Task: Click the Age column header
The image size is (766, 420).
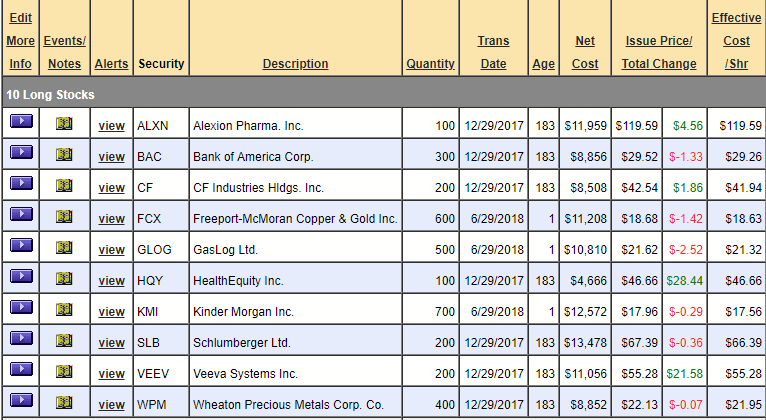Action: click(544, 64)
